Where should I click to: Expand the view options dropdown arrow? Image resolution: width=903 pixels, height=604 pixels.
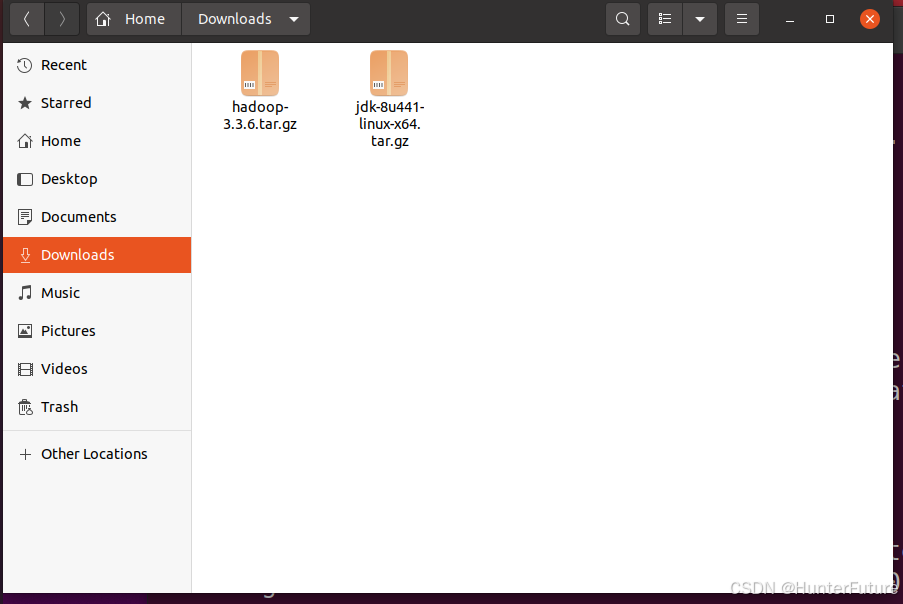point(700,19)
